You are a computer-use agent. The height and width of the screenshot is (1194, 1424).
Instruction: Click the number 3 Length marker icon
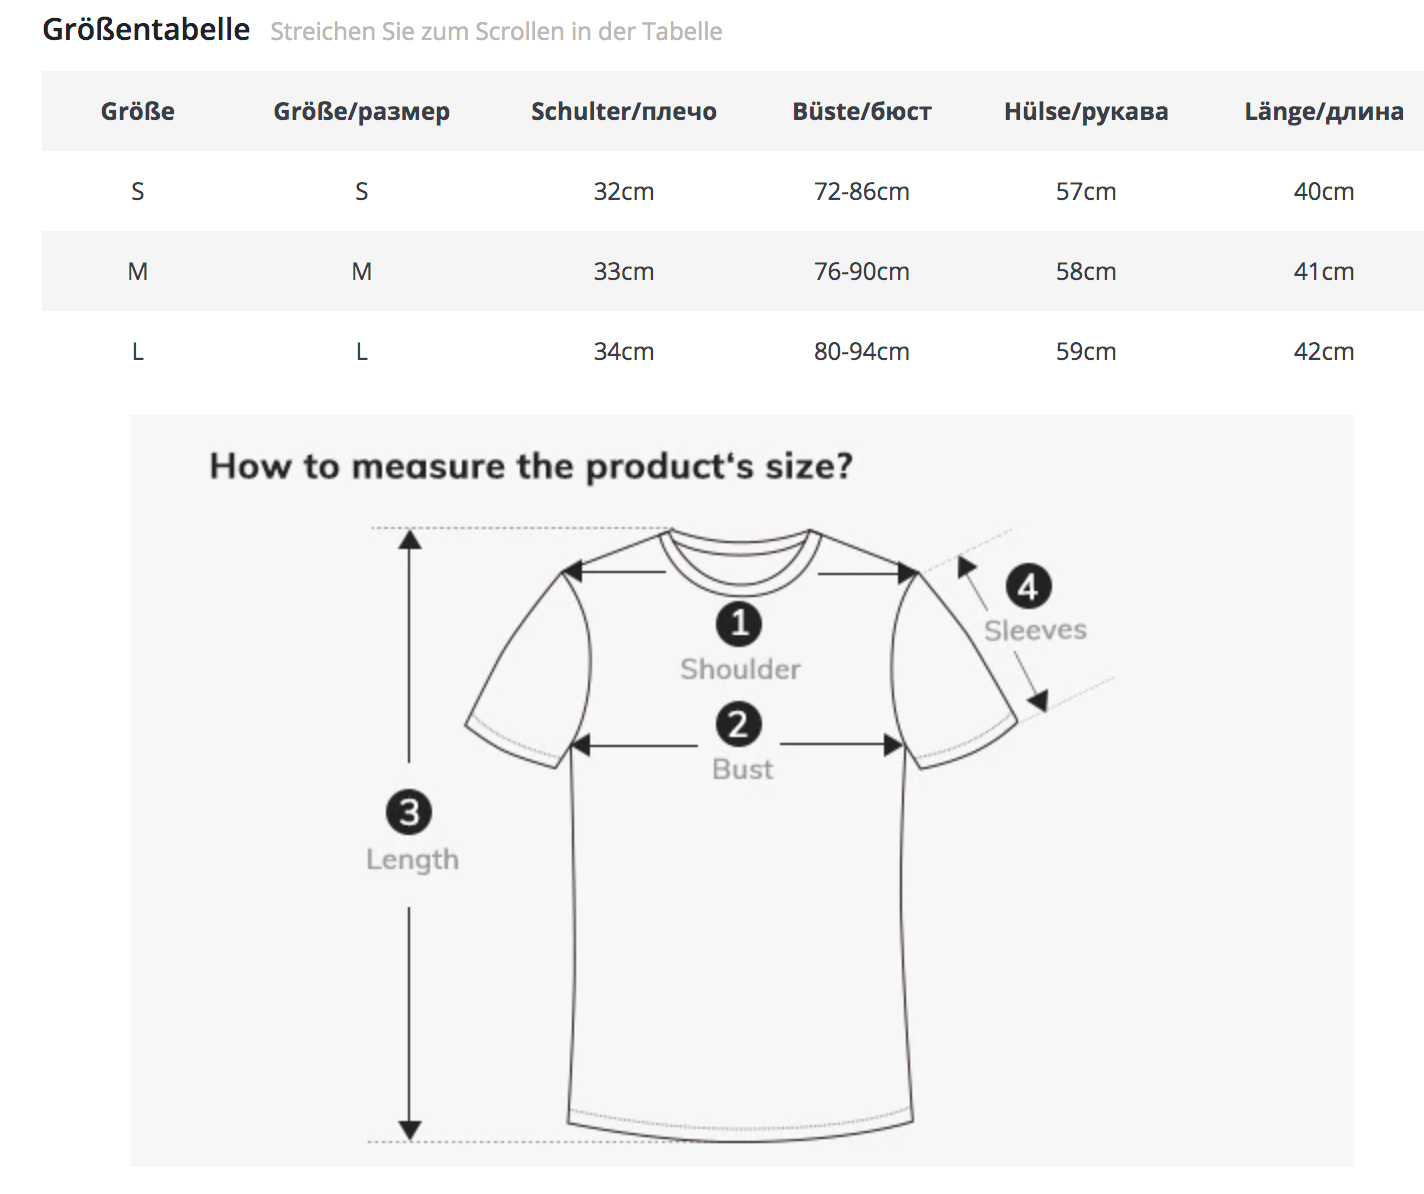[409, 812]
